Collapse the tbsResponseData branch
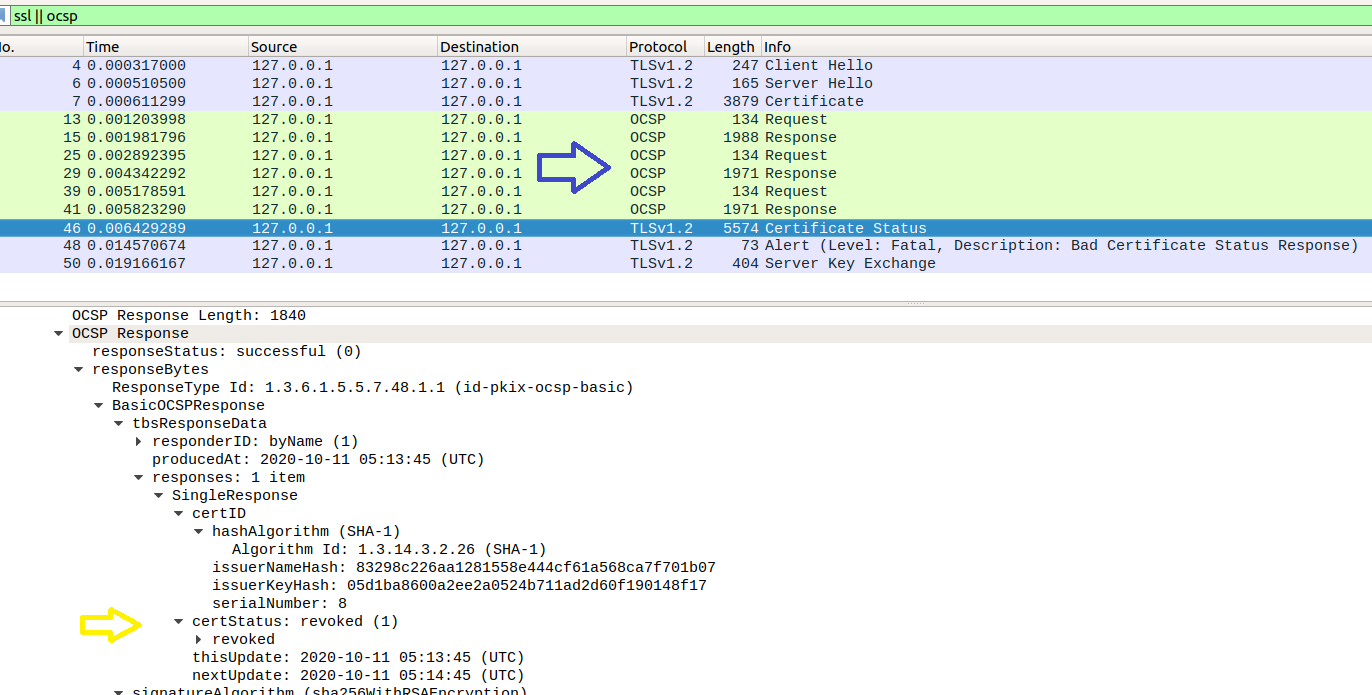The width and height of the screenshot is (1372, 695). 119,423
